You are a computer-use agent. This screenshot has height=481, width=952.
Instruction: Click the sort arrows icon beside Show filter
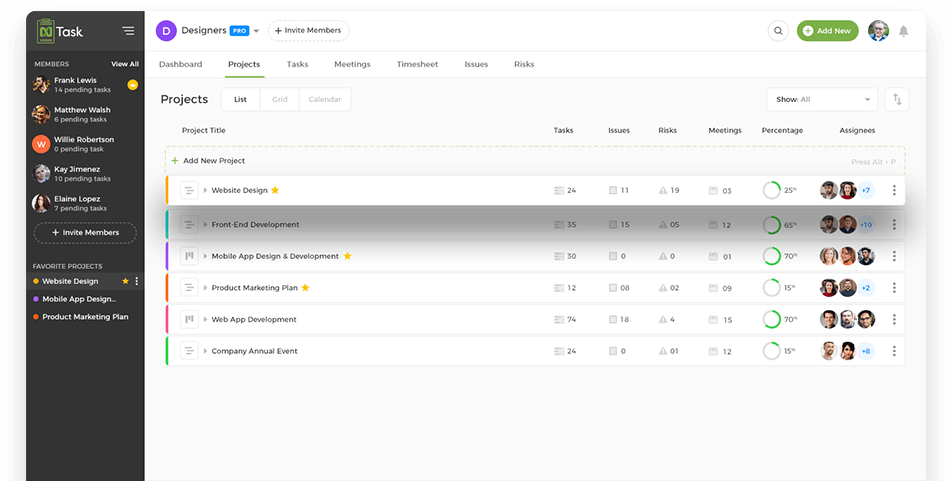pos(897,99)
